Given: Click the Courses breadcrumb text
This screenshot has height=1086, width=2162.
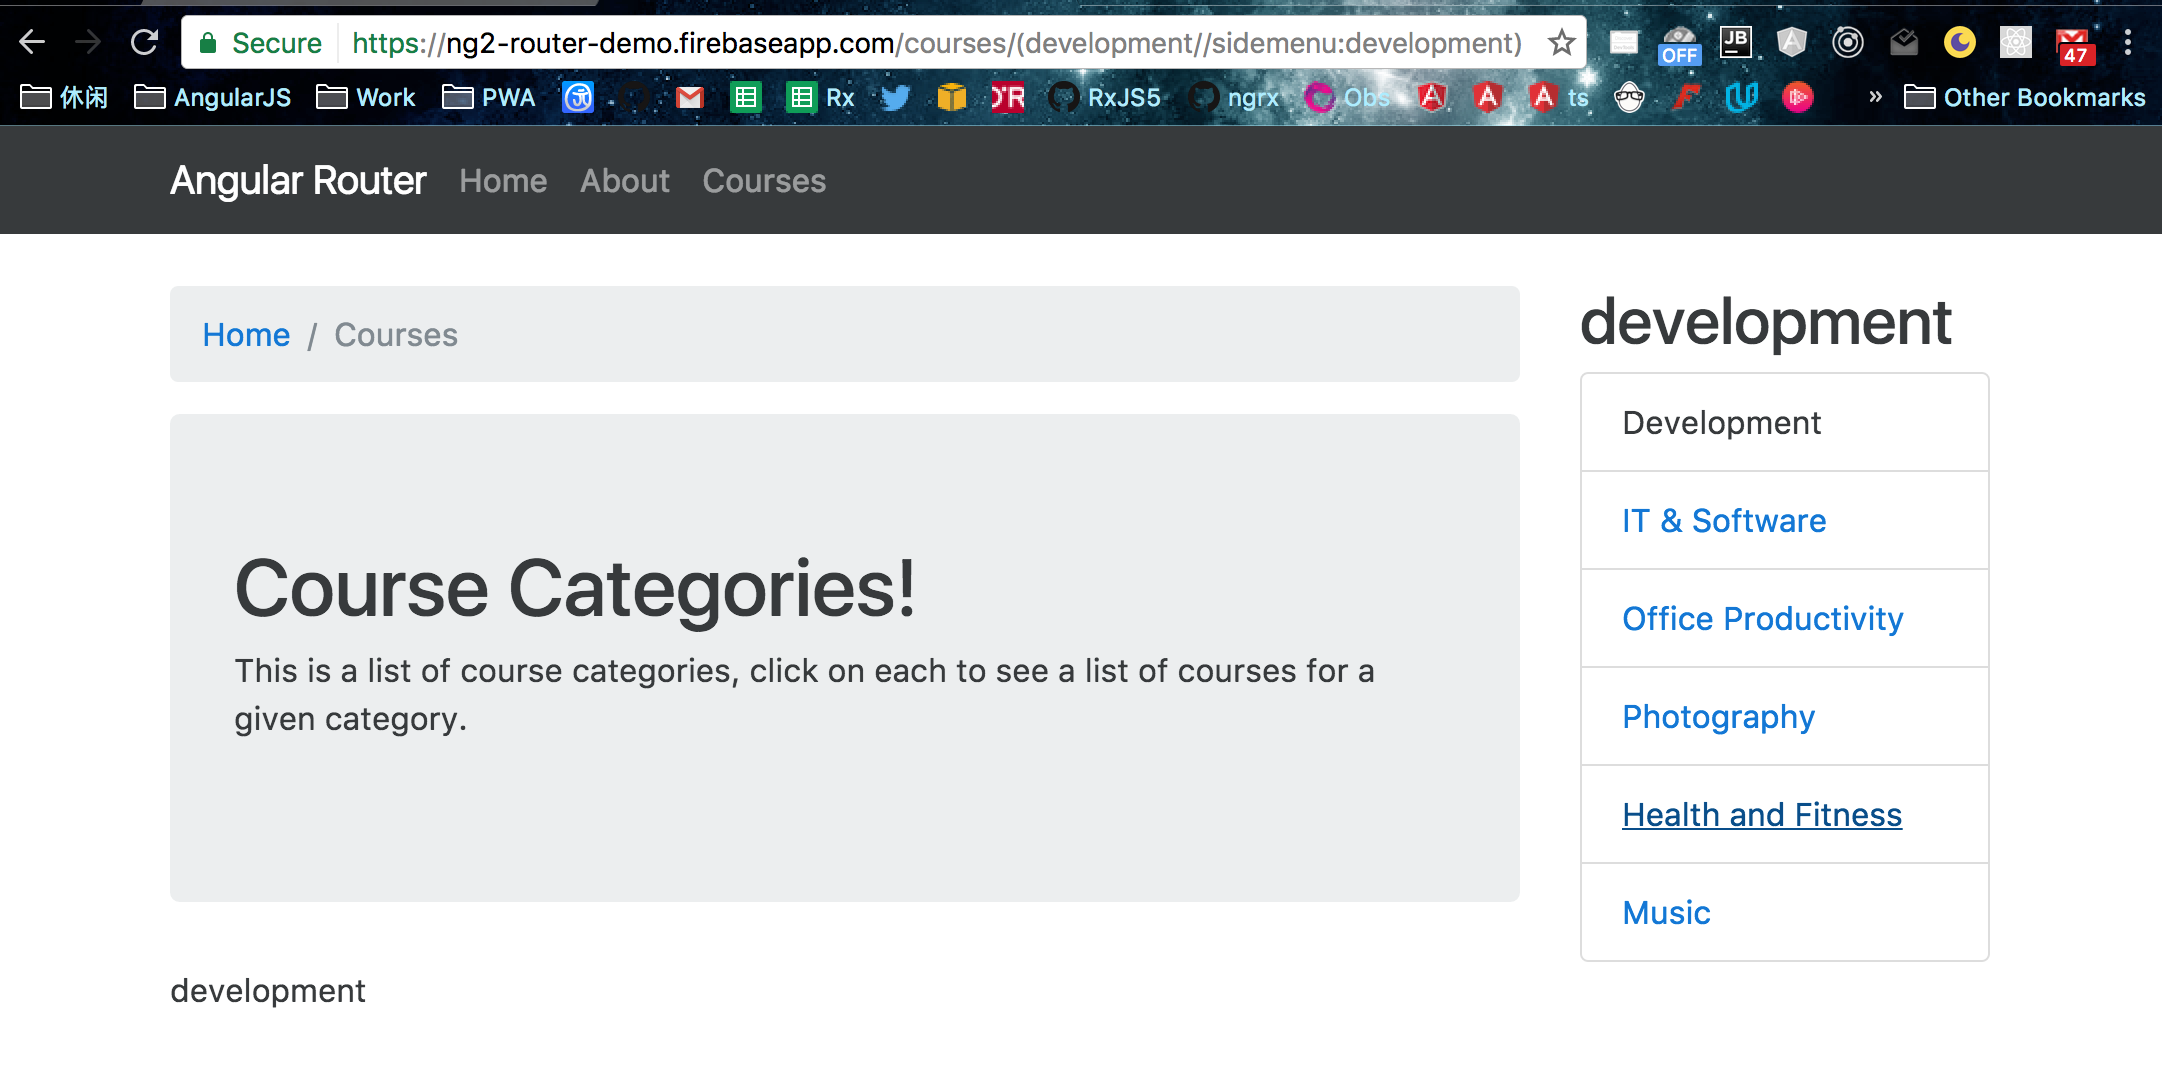Looking at the screenshot, I should tap(396, 335).
